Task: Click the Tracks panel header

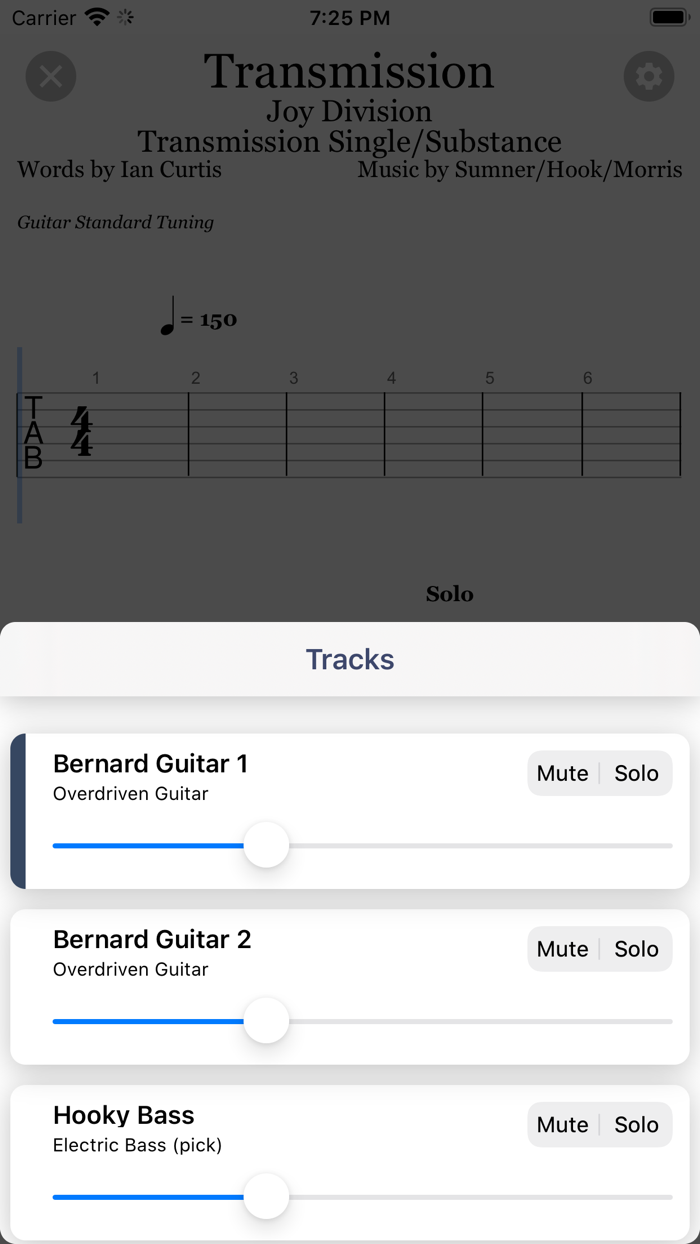Action: tap(350, 659)
